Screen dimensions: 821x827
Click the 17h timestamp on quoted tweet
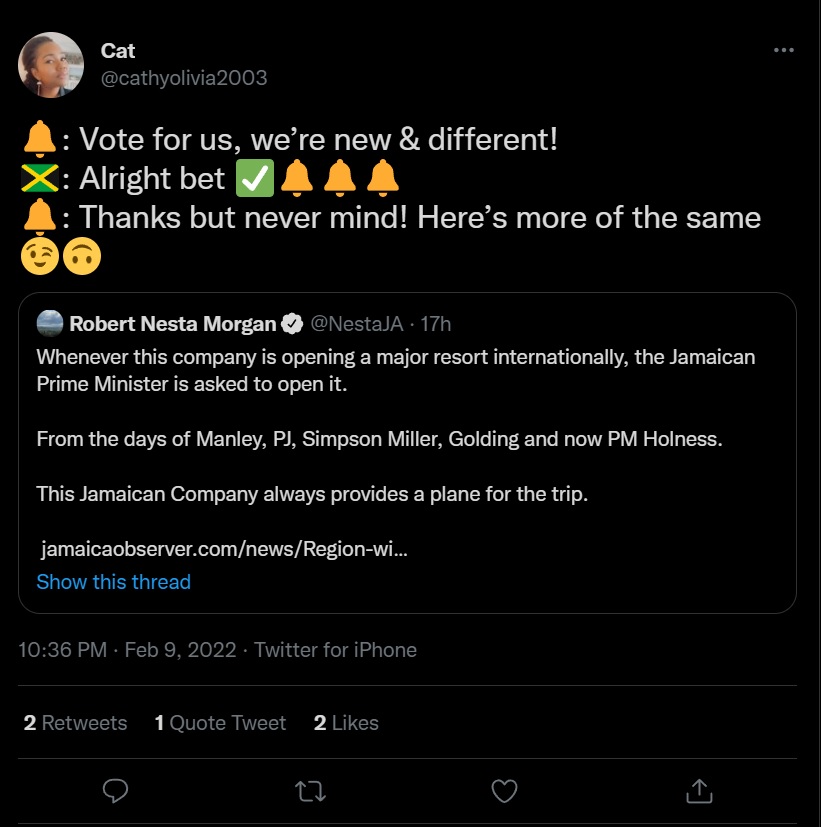[x=436, y=323]
